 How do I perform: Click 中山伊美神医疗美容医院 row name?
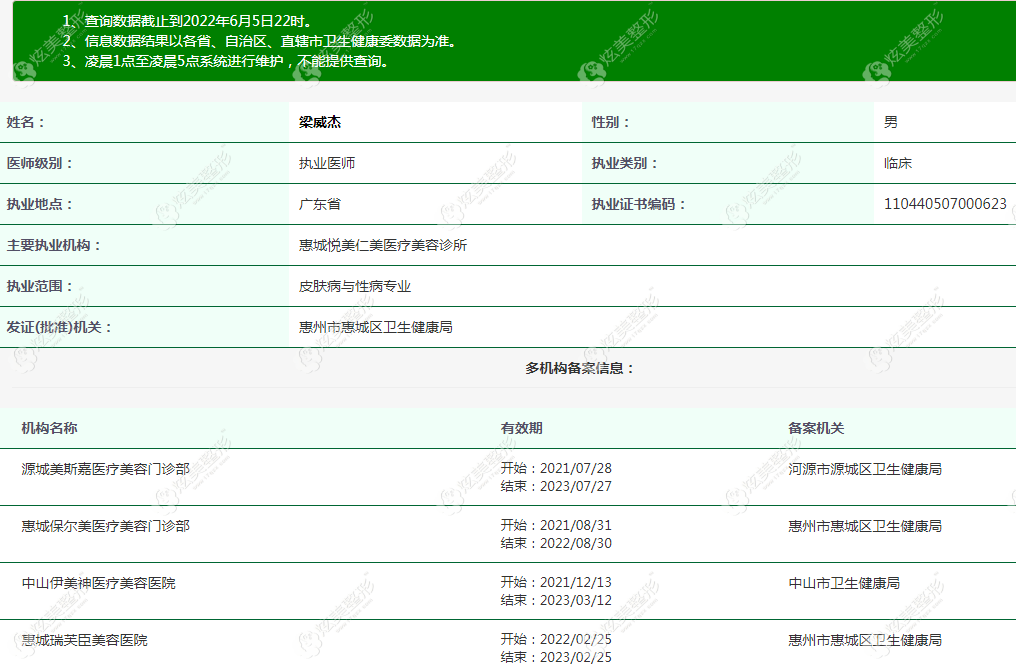pos(98,583)
